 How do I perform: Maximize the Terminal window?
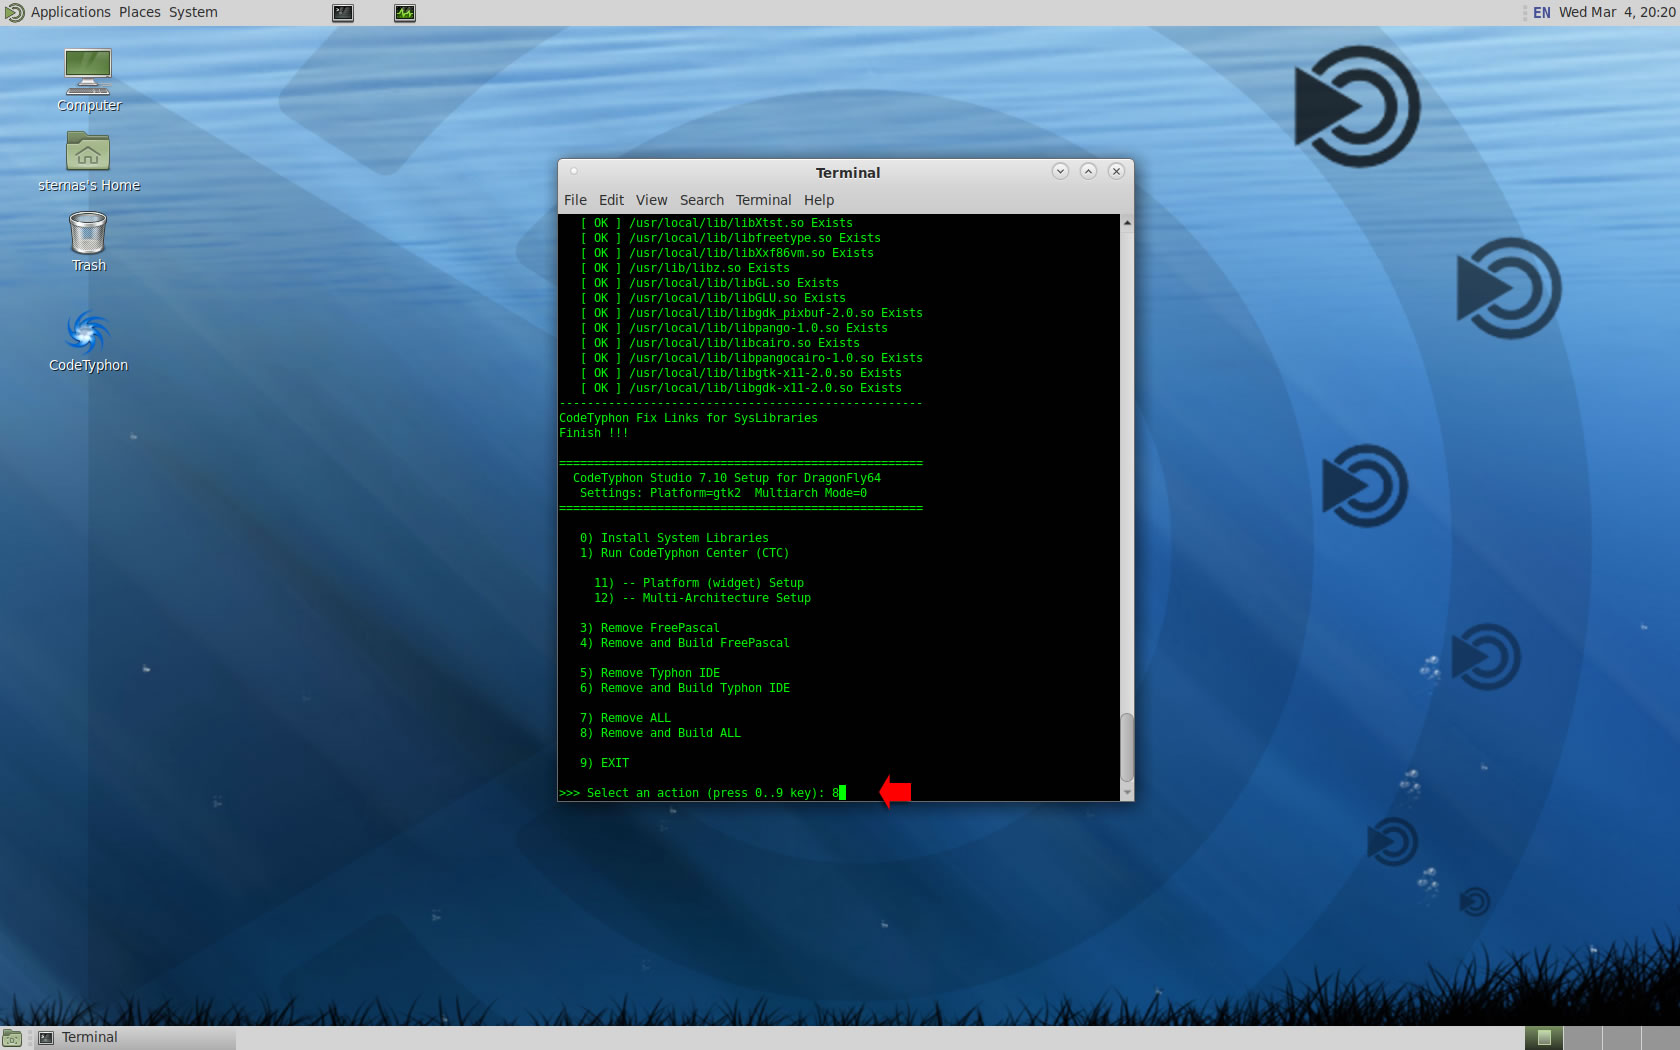[1088, 171]
